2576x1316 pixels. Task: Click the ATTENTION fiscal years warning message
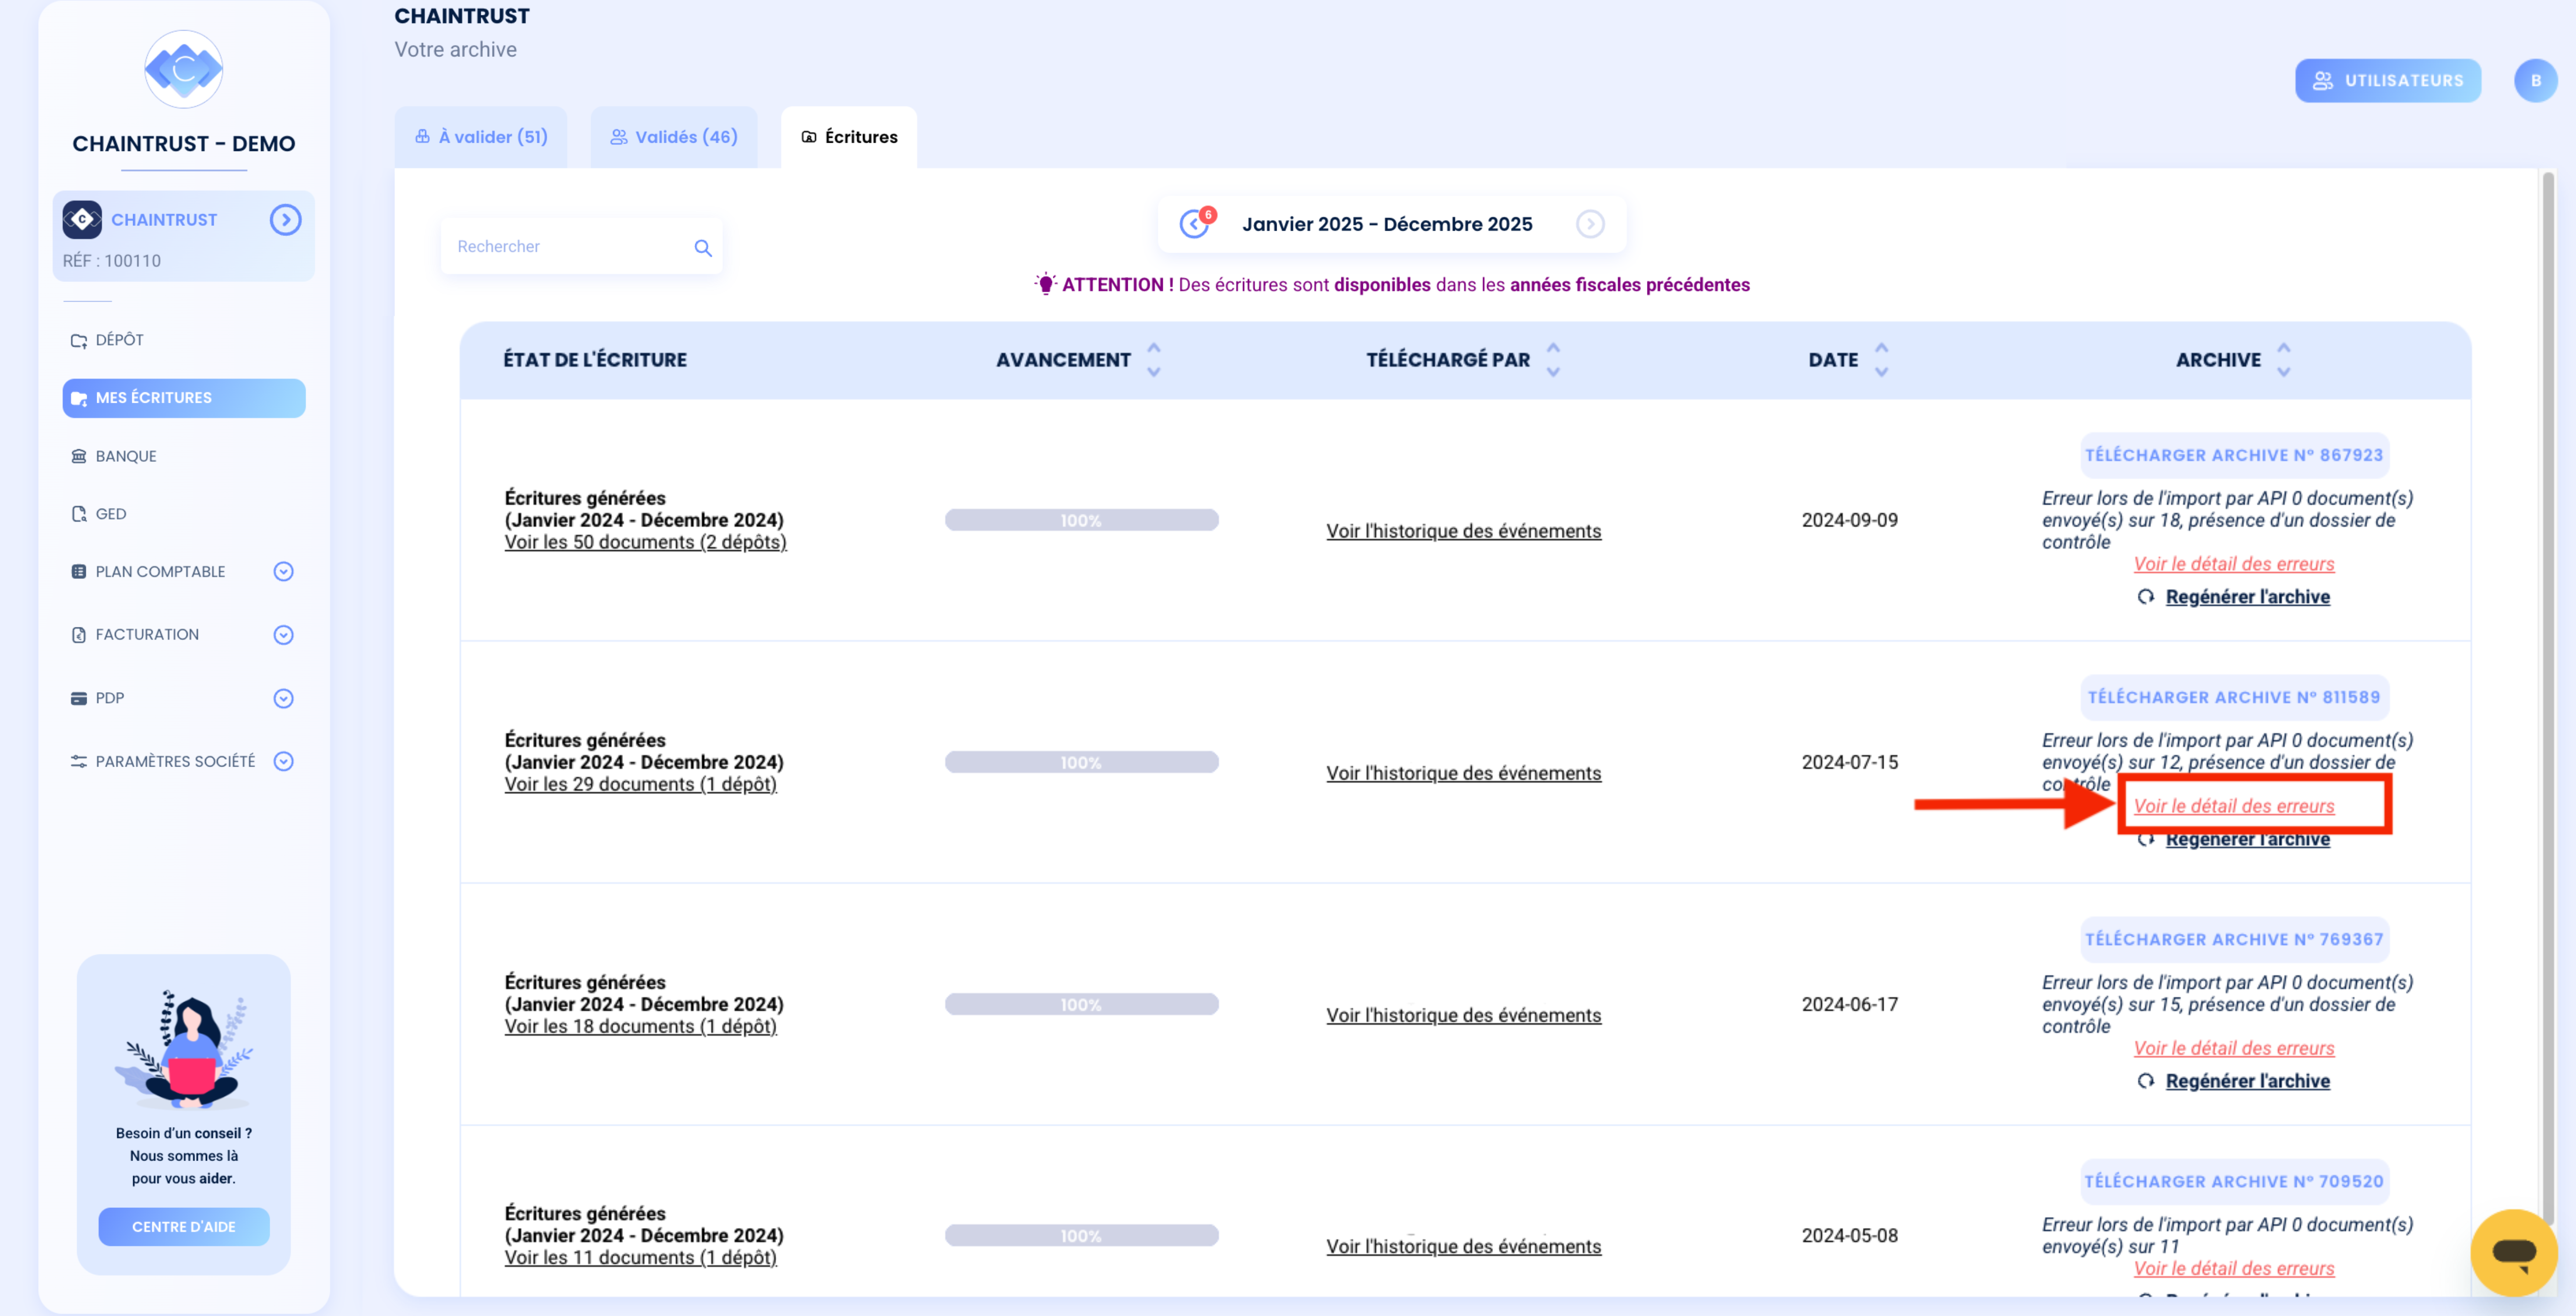point(1392,285)
